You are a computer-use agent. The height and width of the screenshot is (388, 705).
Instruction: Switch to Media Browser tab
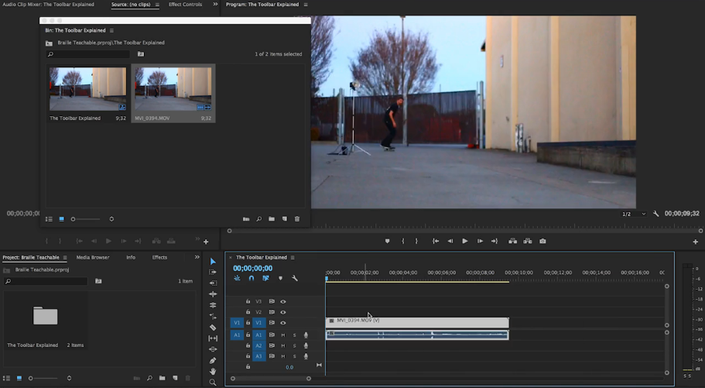tap(93, 258)
